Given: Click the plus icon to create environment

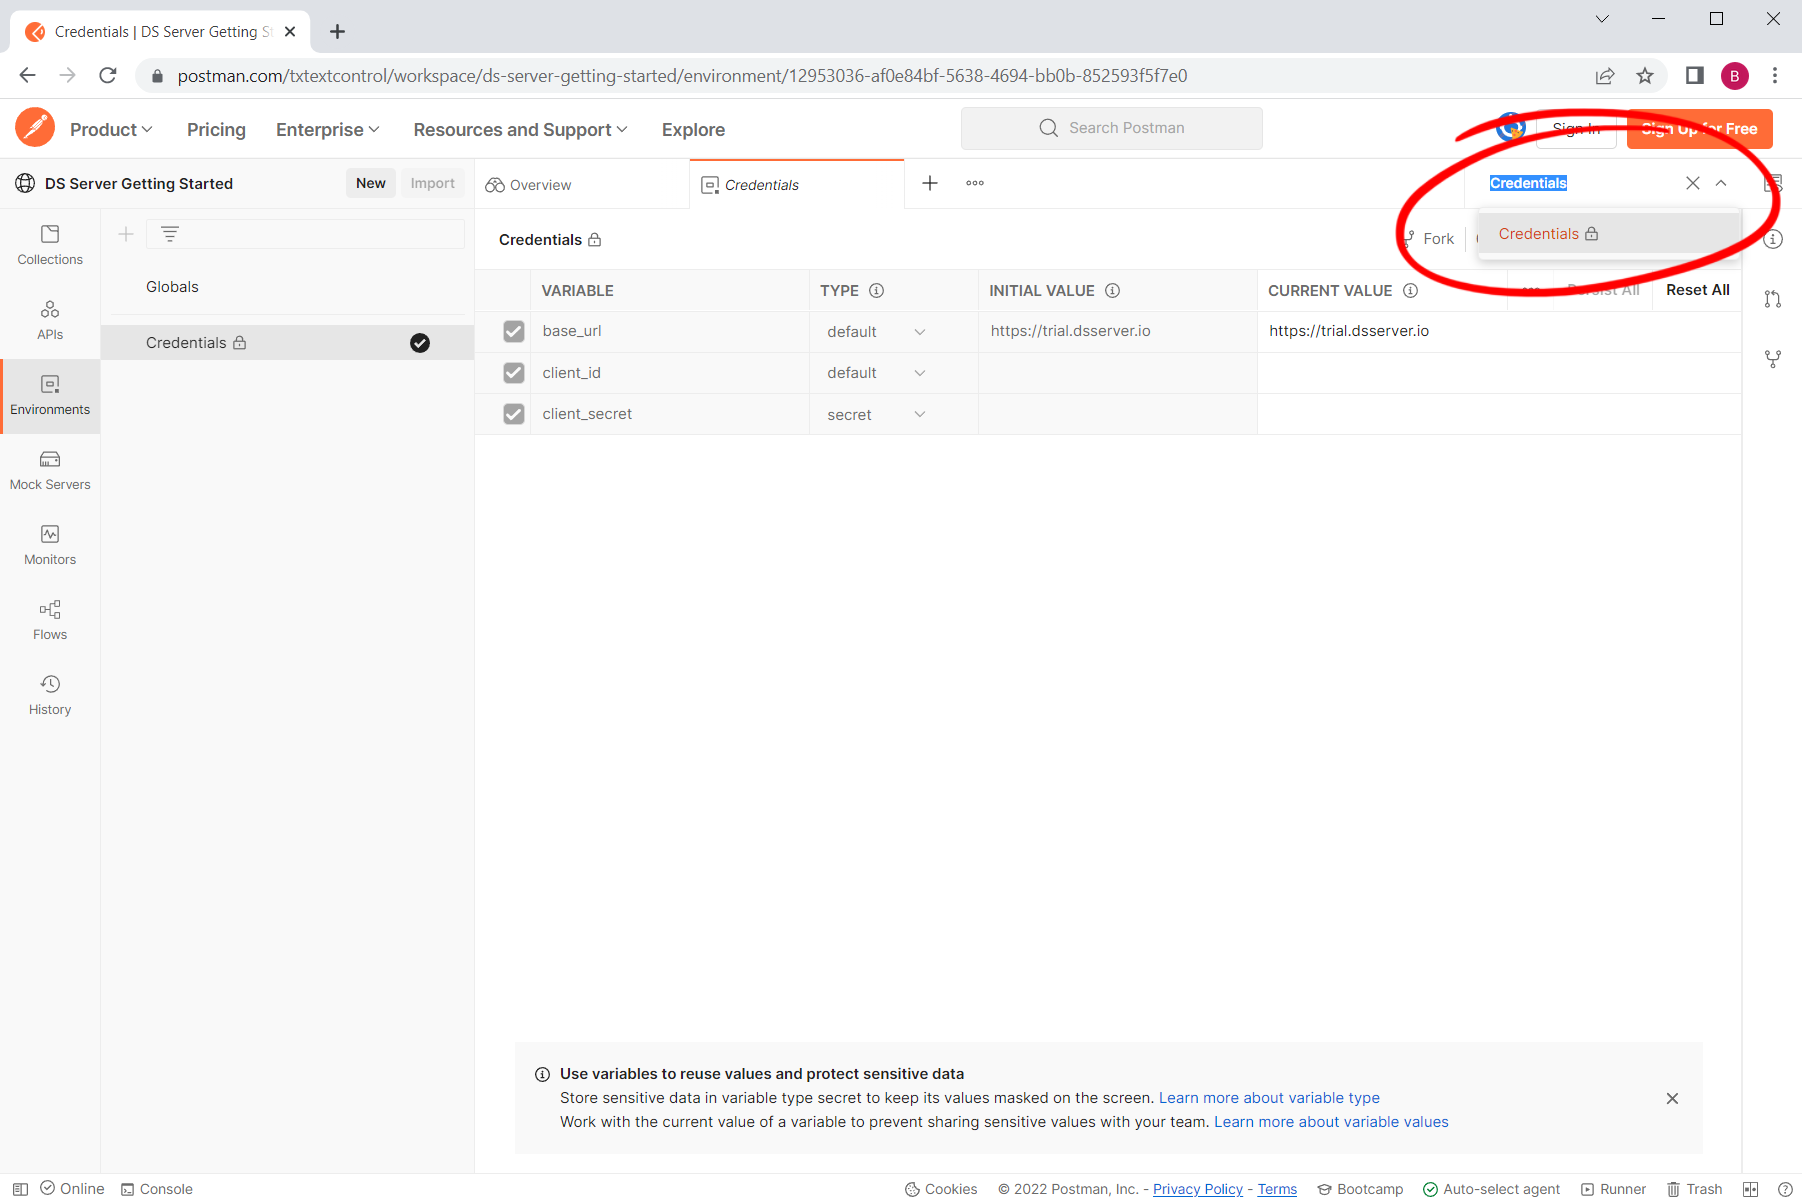Looking at the screenshot, I should click(x=126, y=234).
